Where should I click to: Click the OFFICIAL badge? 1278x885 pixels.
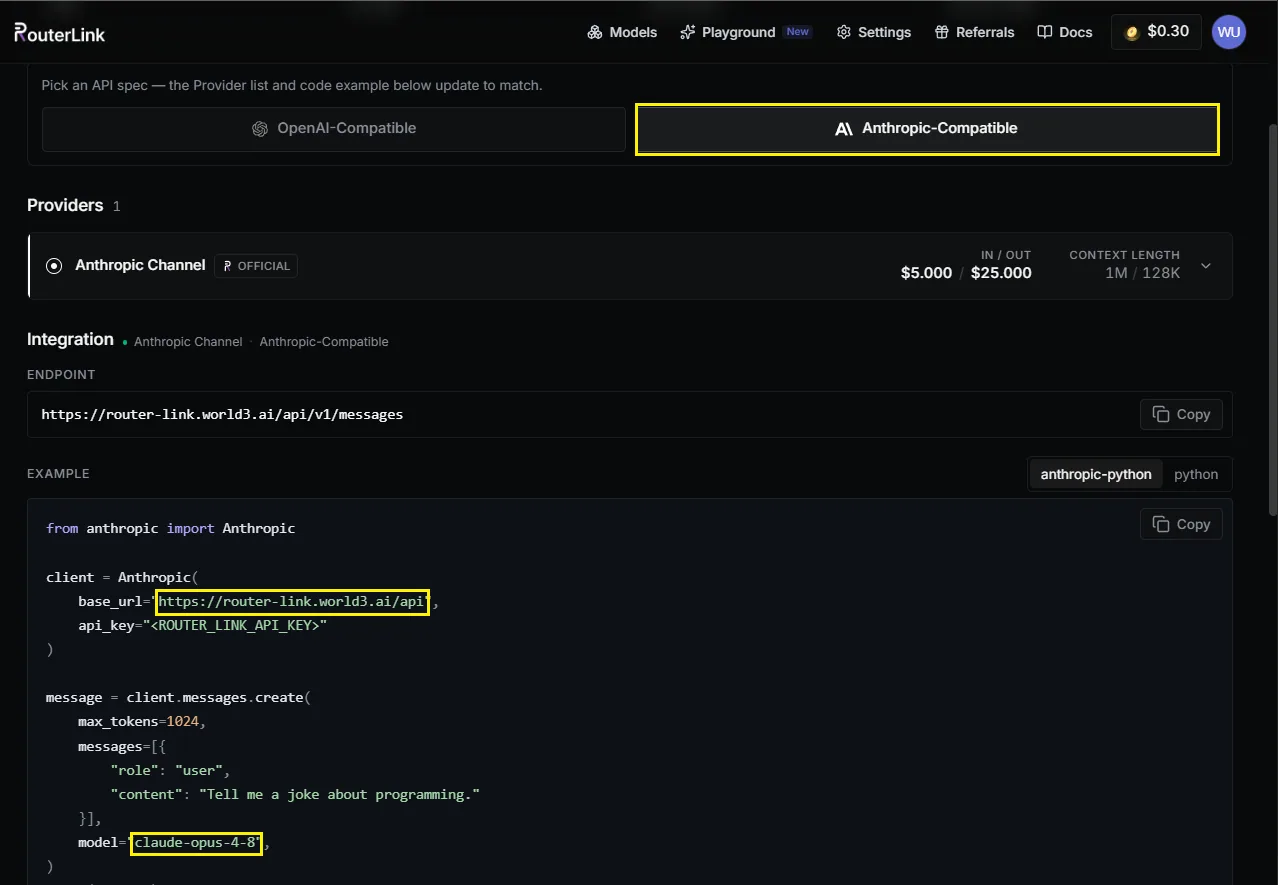point(256,266)
